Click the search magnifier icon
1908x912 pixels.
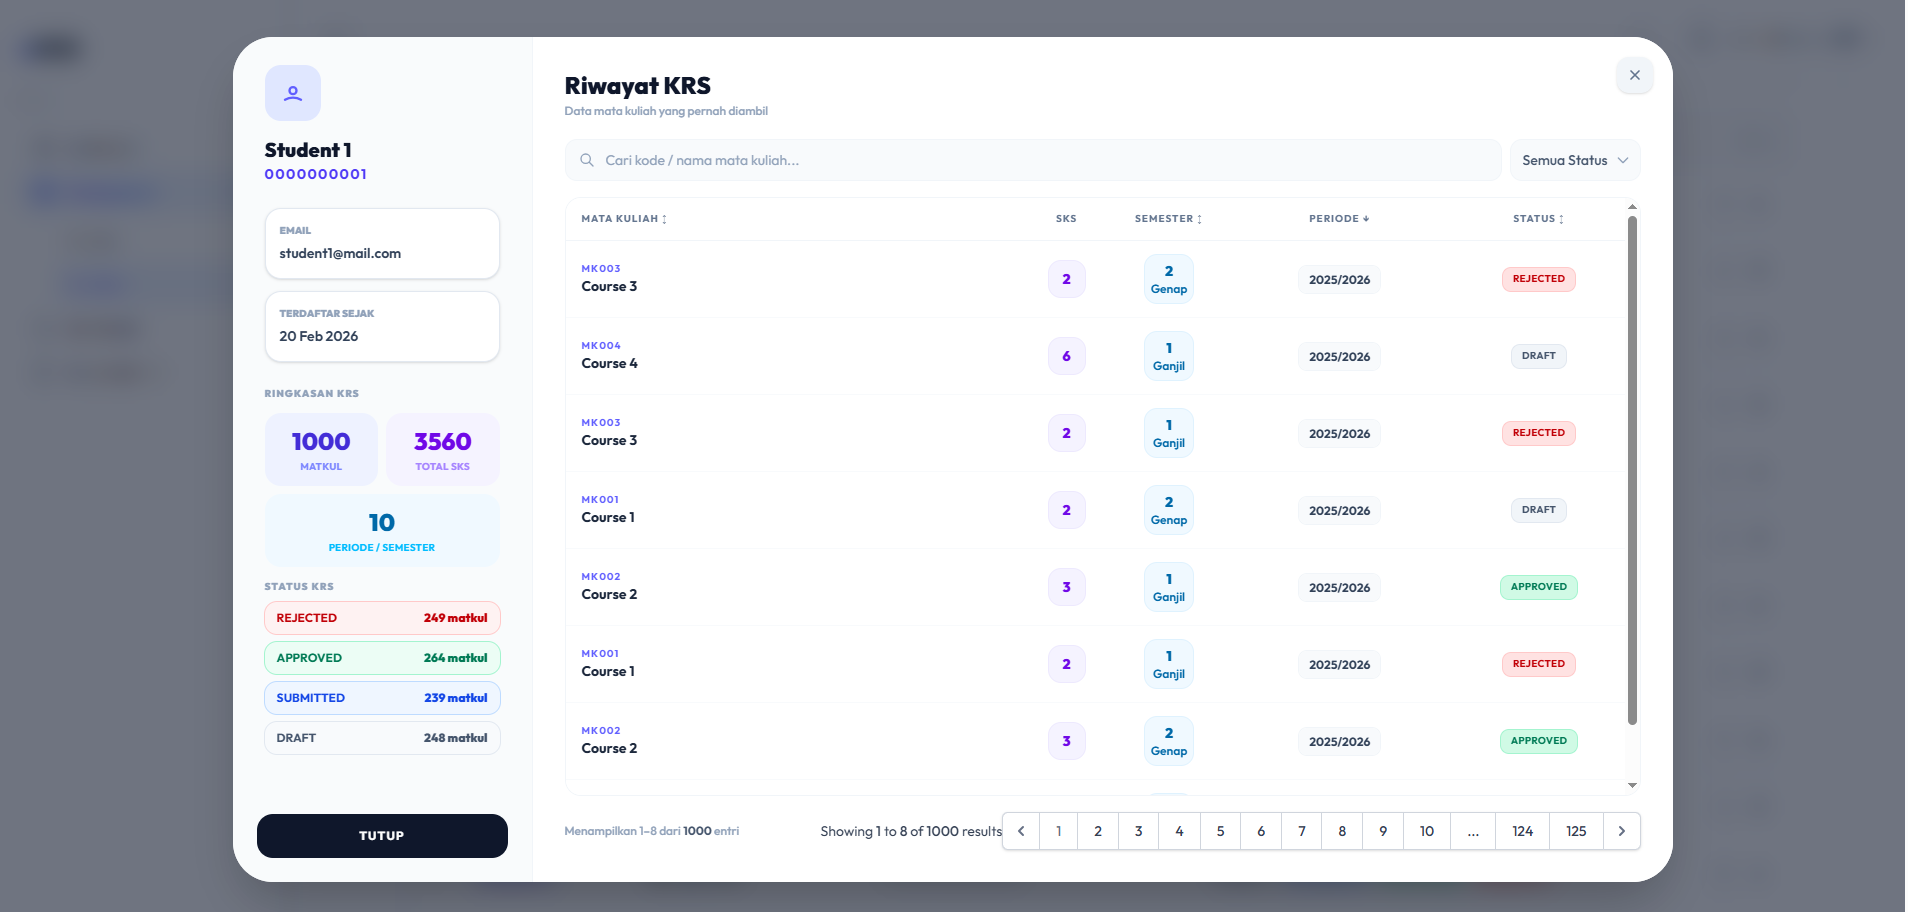point(587,160)
